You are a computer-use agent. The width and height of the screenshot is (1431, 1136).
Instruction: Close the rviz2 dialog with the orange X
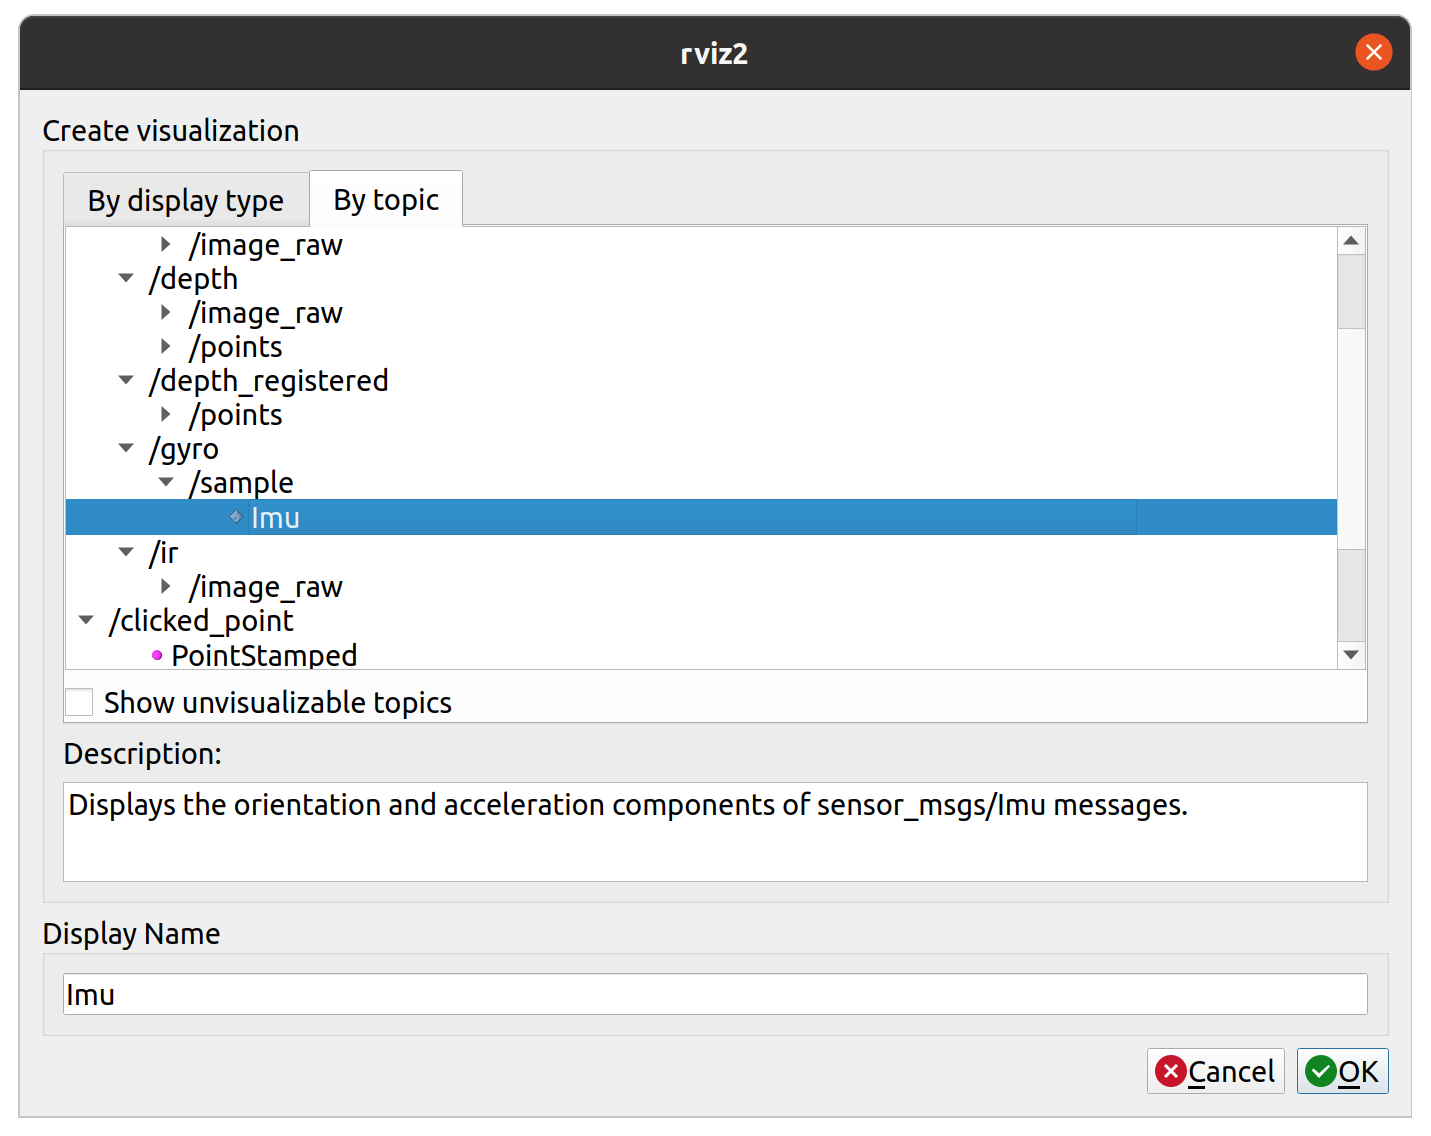coord(1373,52)
